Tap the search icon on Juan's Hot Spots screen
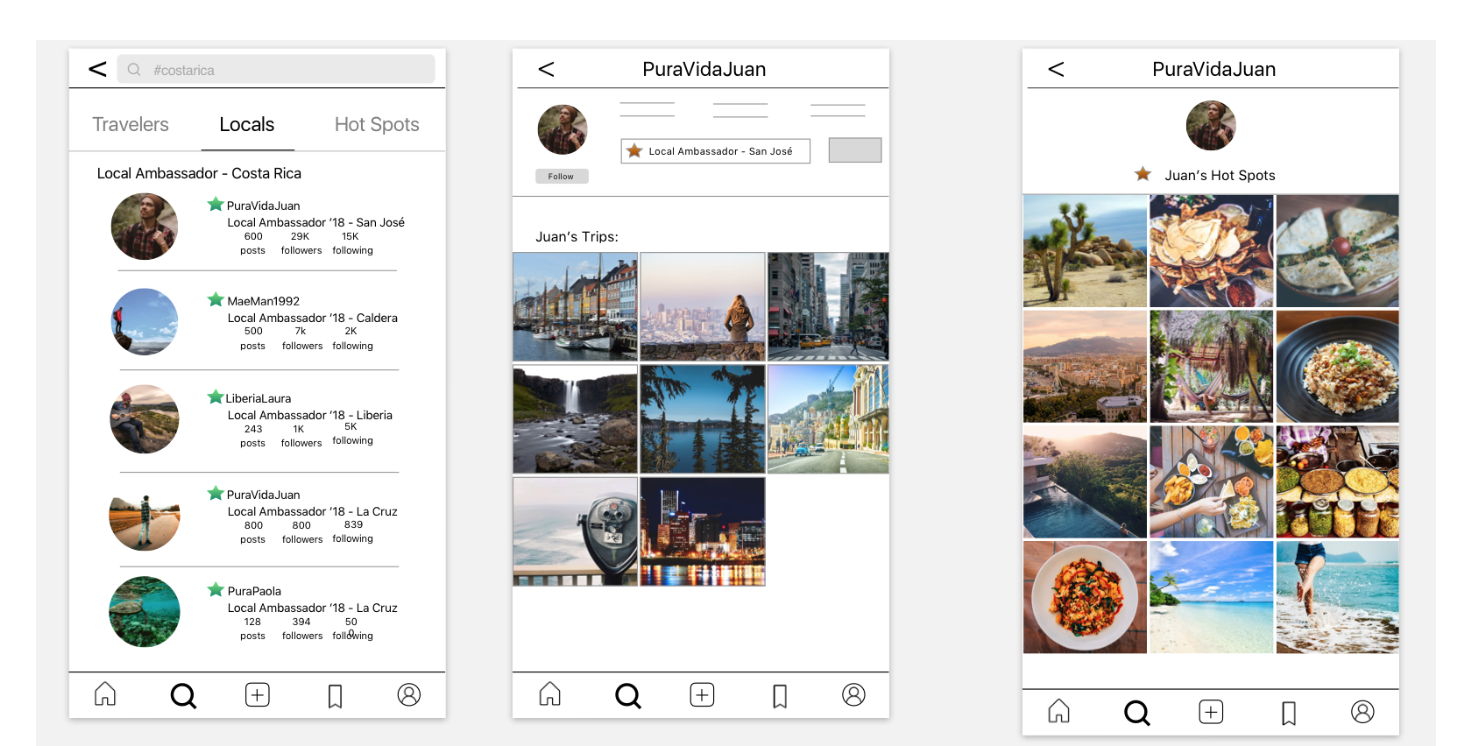Viewport: 1466px width, 746px height. point(1137,712)
